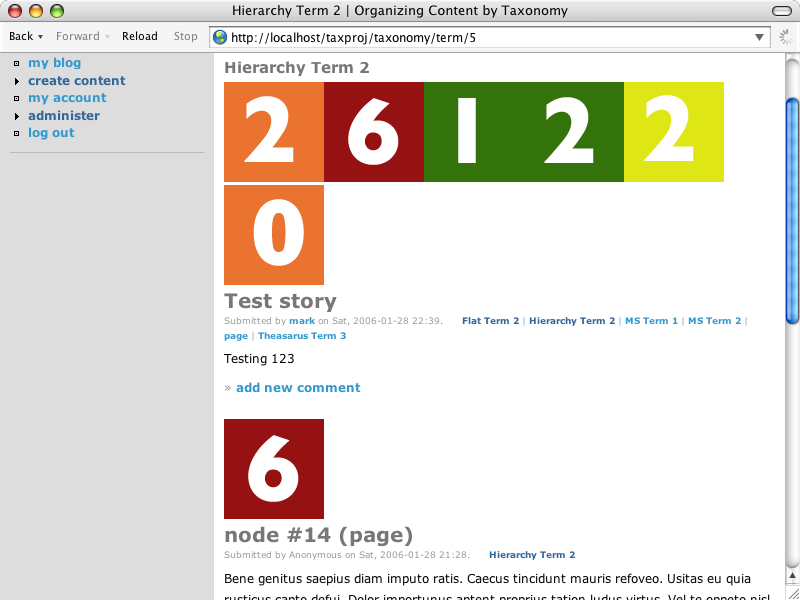
Task: Open the add new comment link
Action: (298, 388)
